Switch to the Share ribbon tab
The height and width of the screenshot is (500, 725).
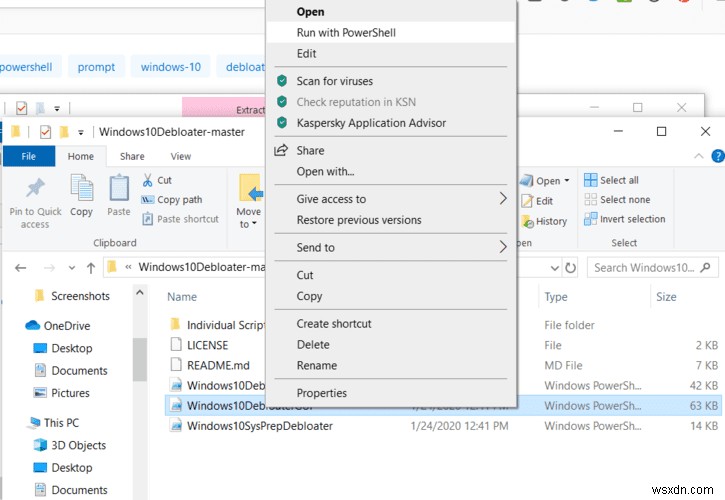point(132,156)
